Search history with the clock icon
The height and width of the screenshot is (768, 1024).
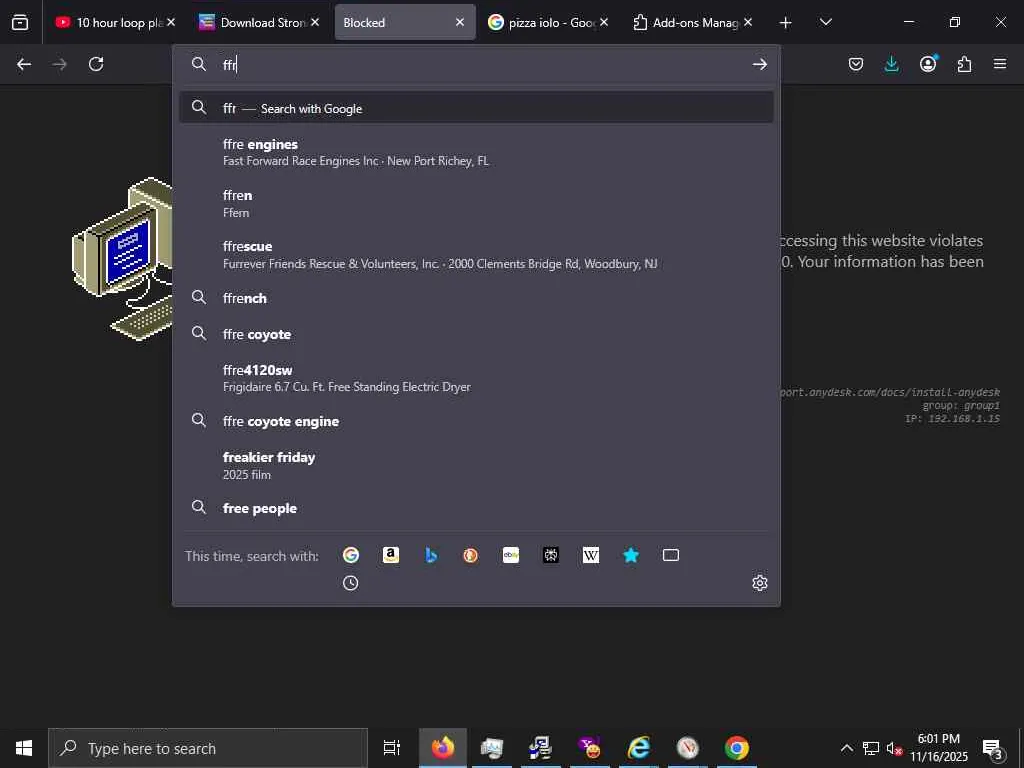[x=351, y=583]
